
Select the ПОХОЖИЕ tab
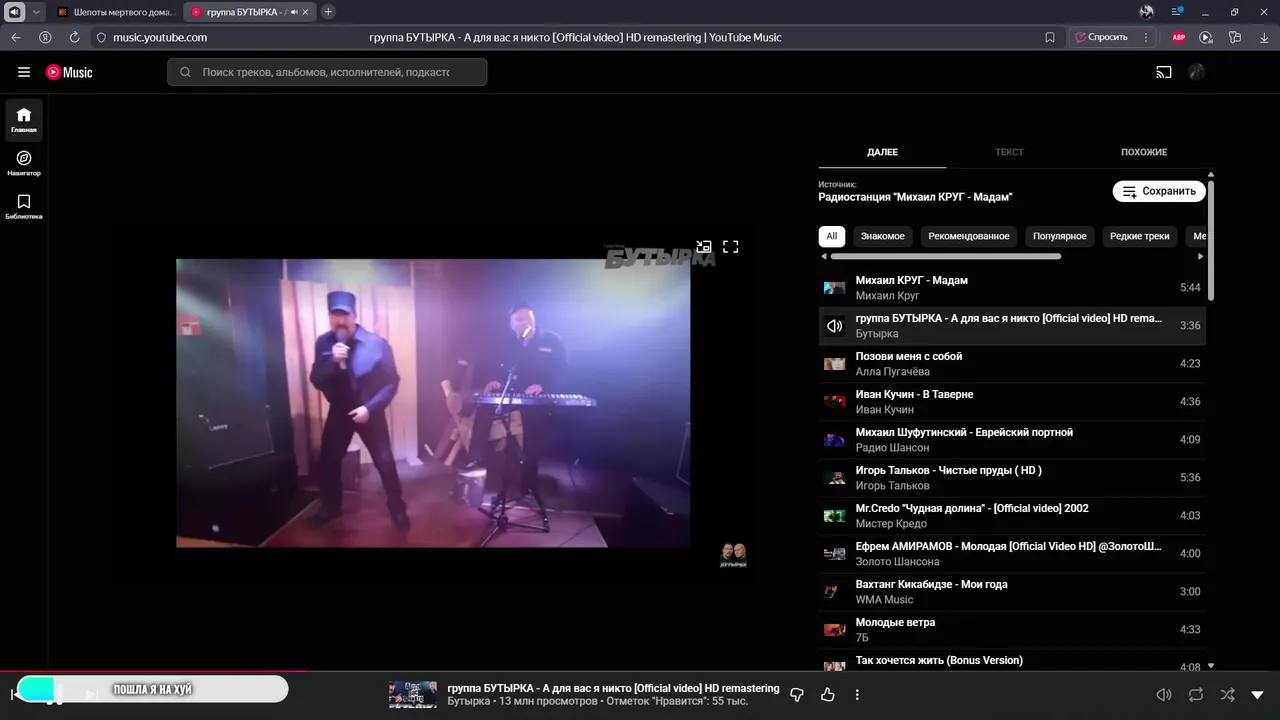(1144, 152)
